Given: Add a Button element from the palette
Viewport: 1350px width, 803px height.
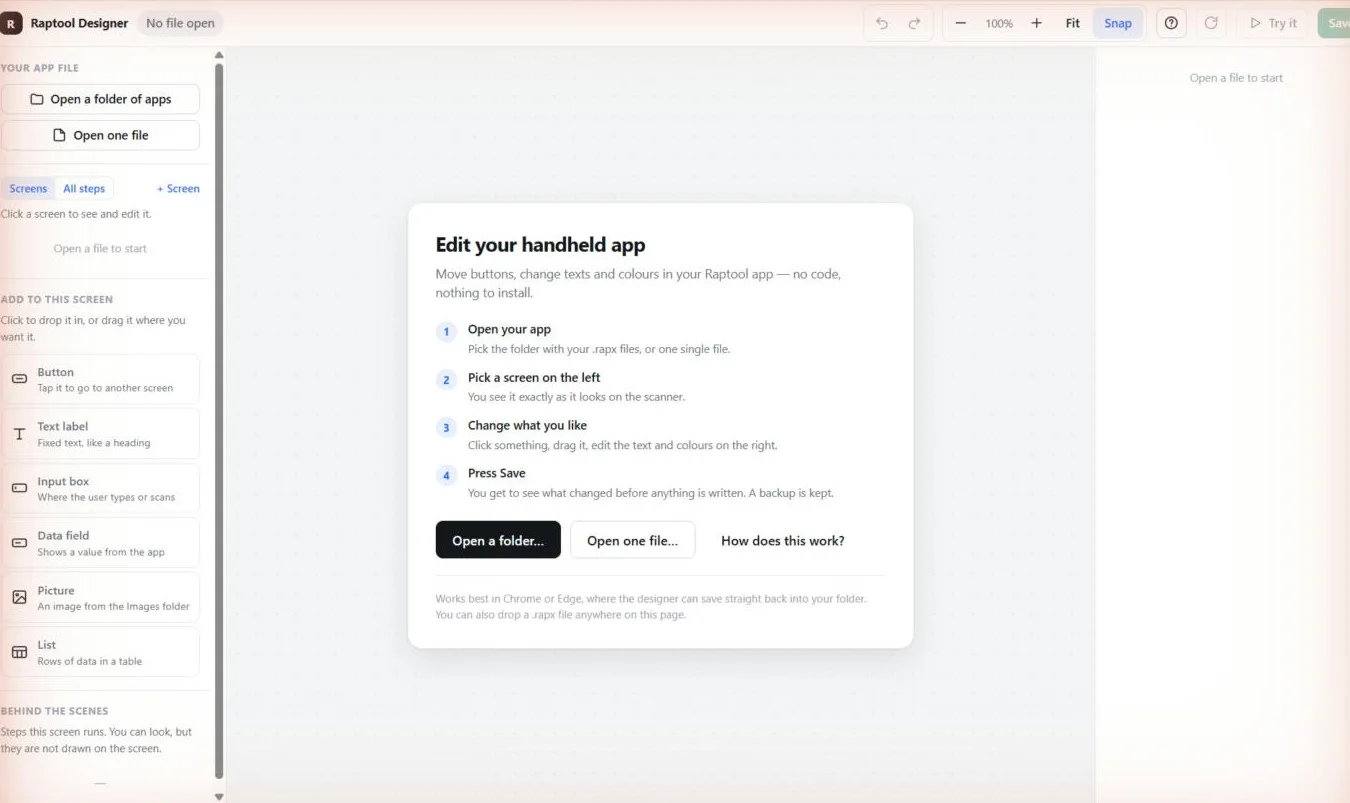Looking at the screenshot, I should pos(100,379).
